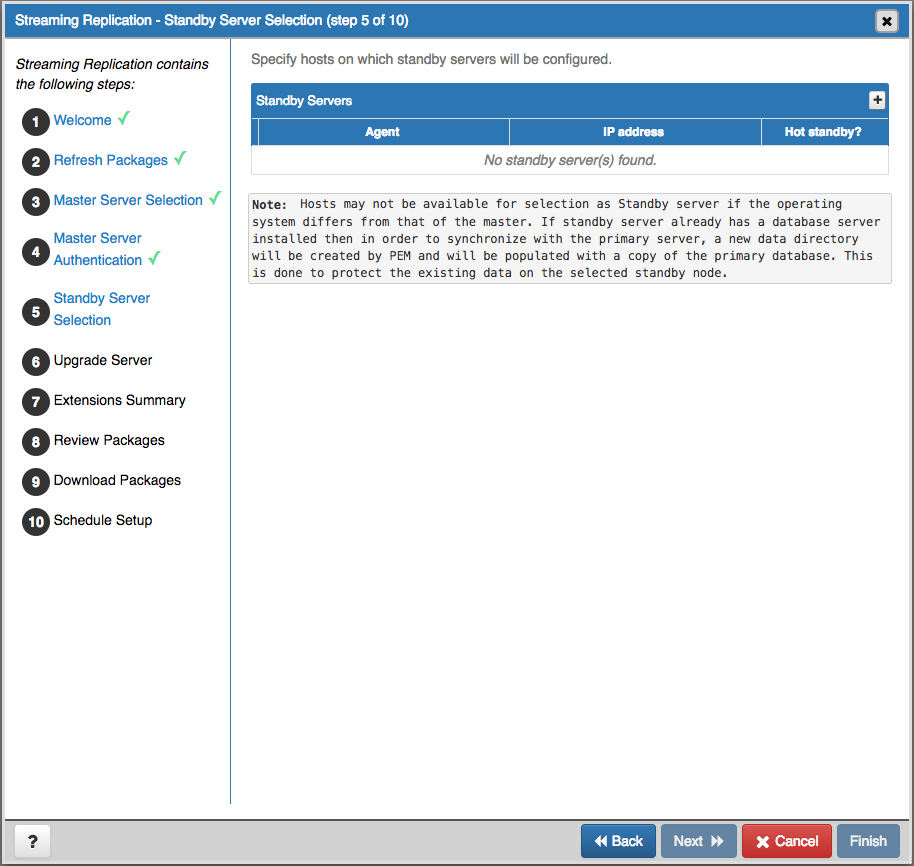The height and width of the screenshot is (866, 914).
Task: Click the step 1 number badge
Action: pos(36,122)
